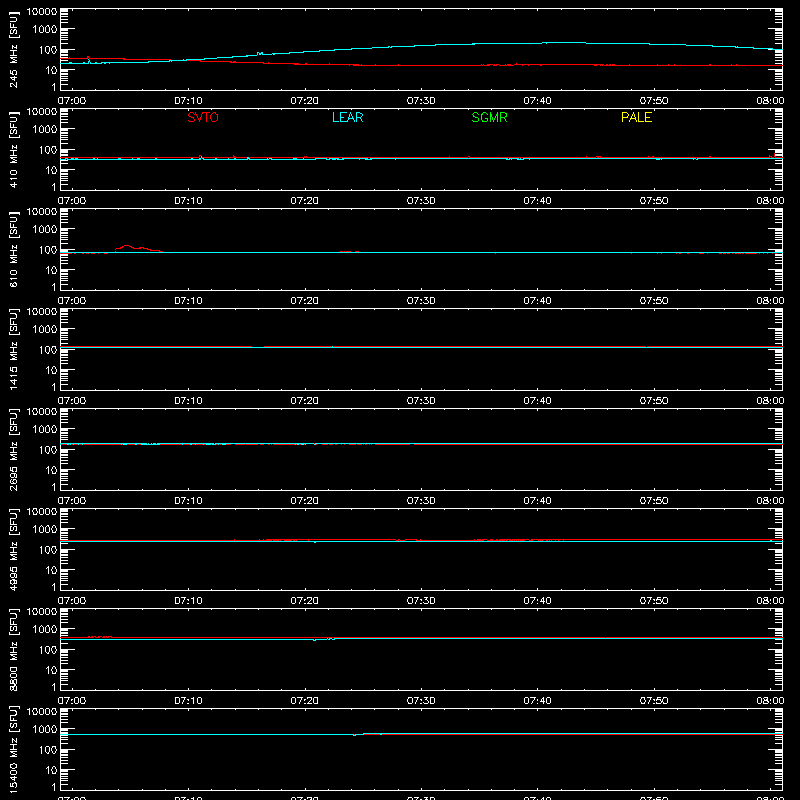Click the 07:40 tick of the 2695 MHz panel

point(537,501)
